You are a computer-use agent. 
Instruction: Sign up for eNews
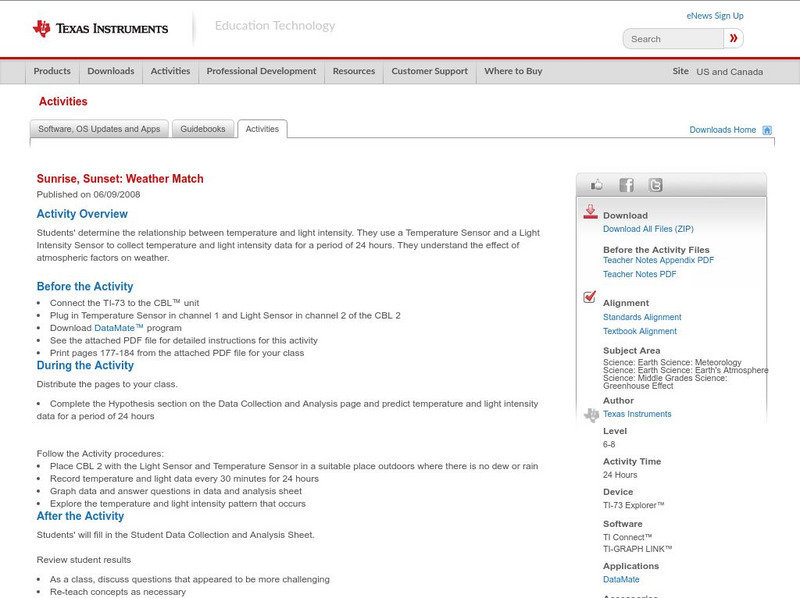click(x=714, y=15)
